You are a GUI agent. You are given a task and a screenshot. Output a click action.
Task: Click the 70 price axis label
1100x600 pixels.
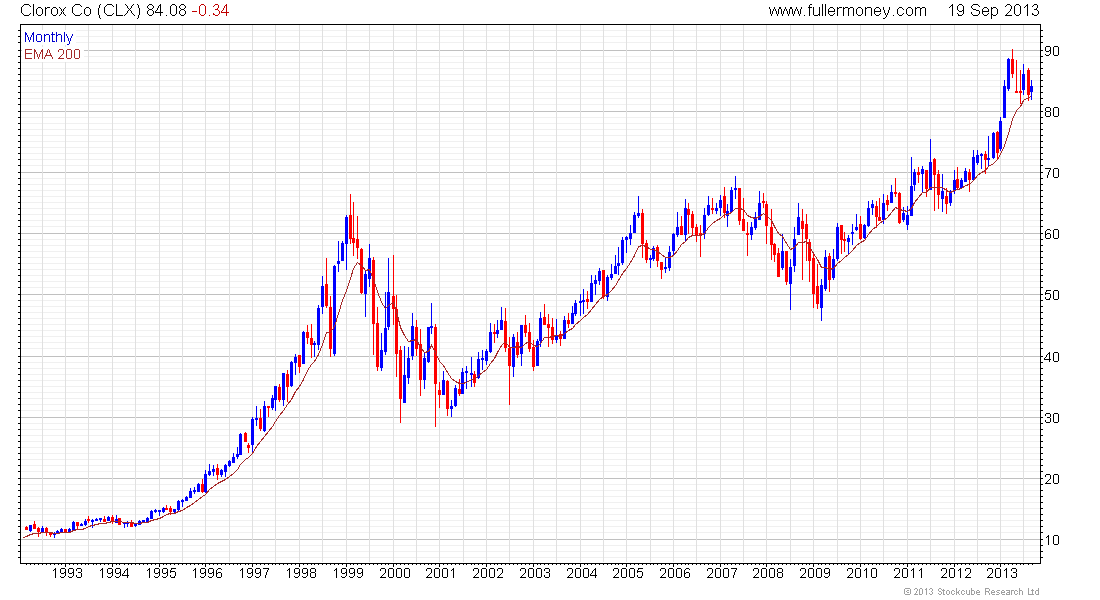point(1052,173)
